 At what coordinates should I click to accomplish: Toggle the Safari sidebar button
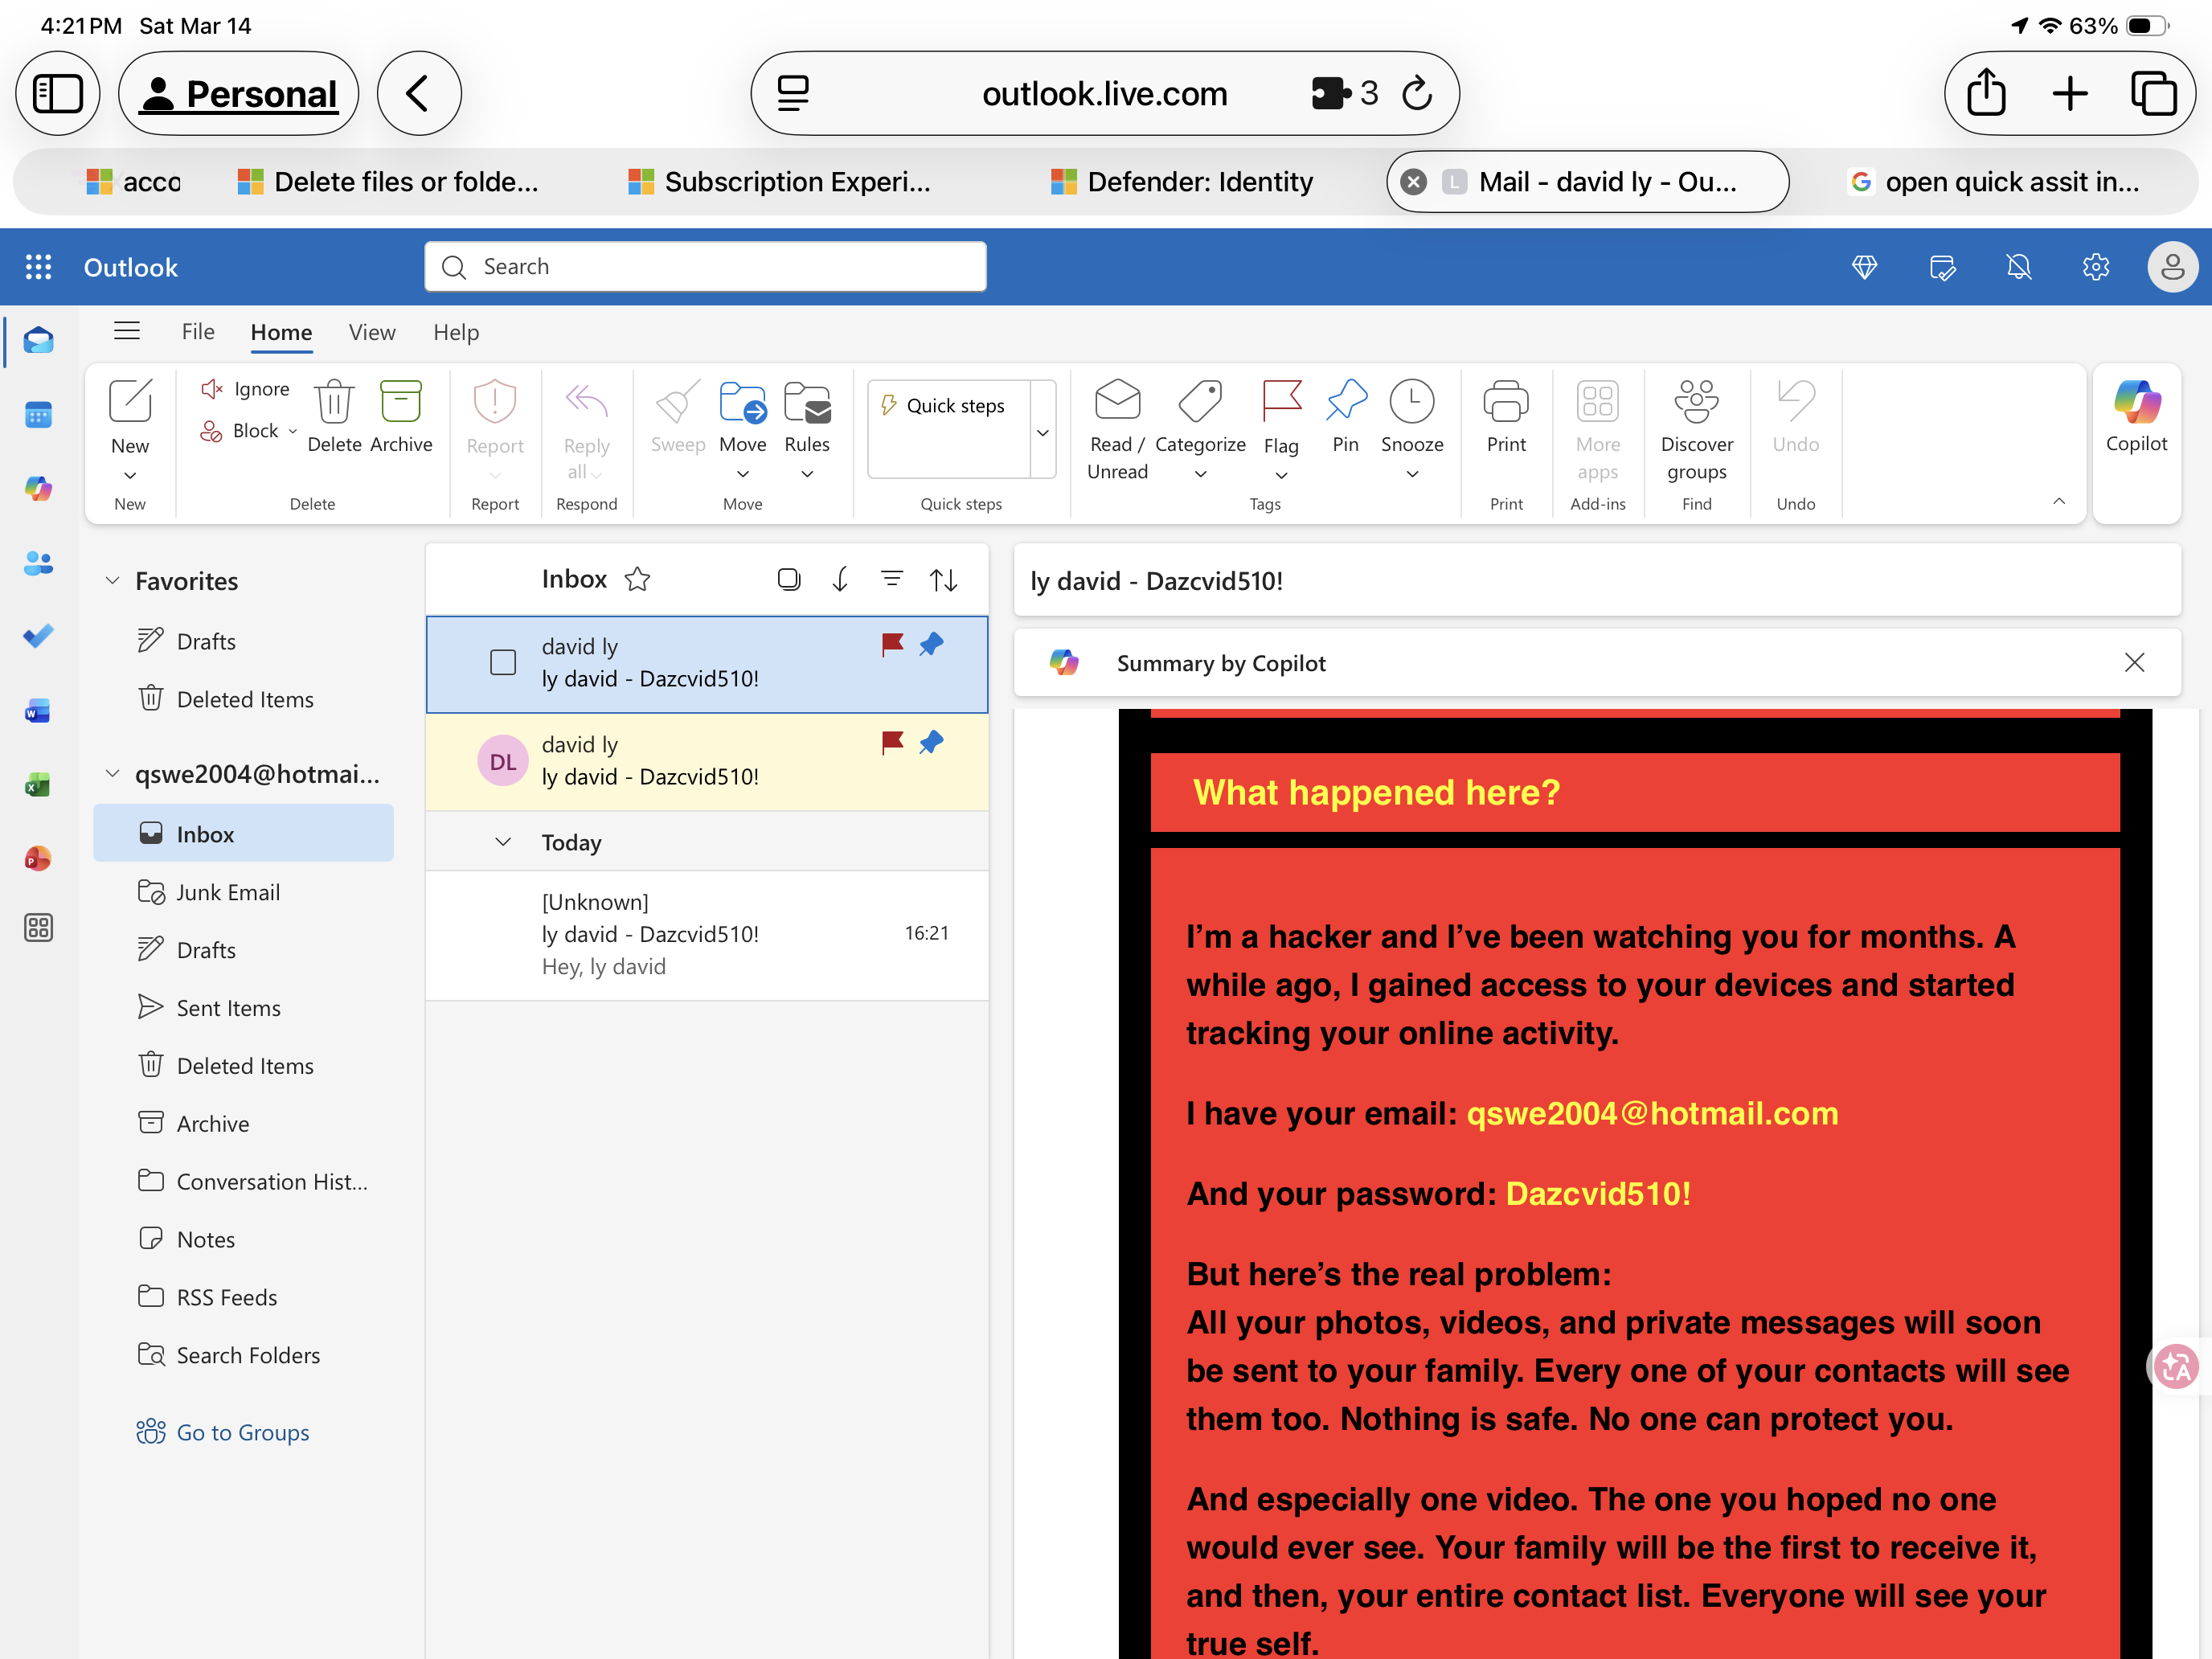[58, 93]
